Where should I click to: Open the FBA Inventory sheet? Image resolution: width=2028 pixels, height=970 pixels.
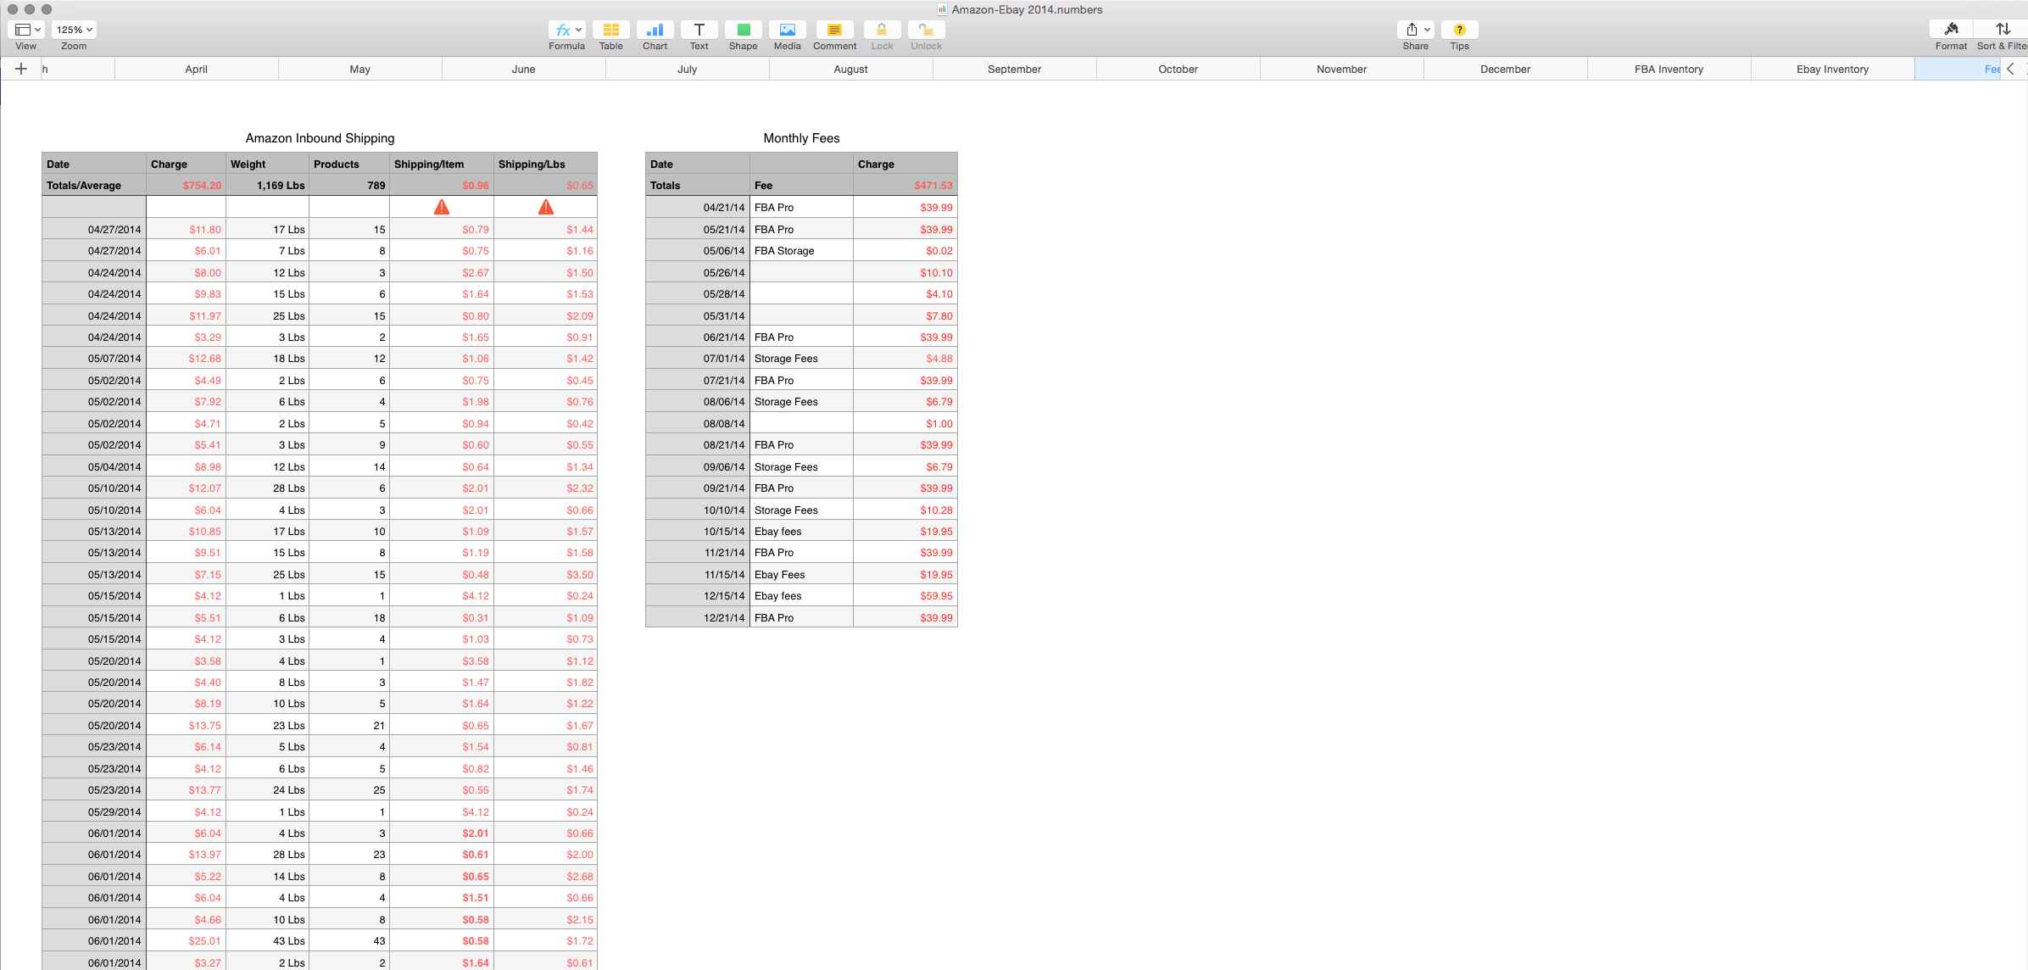click(1668, 68)
